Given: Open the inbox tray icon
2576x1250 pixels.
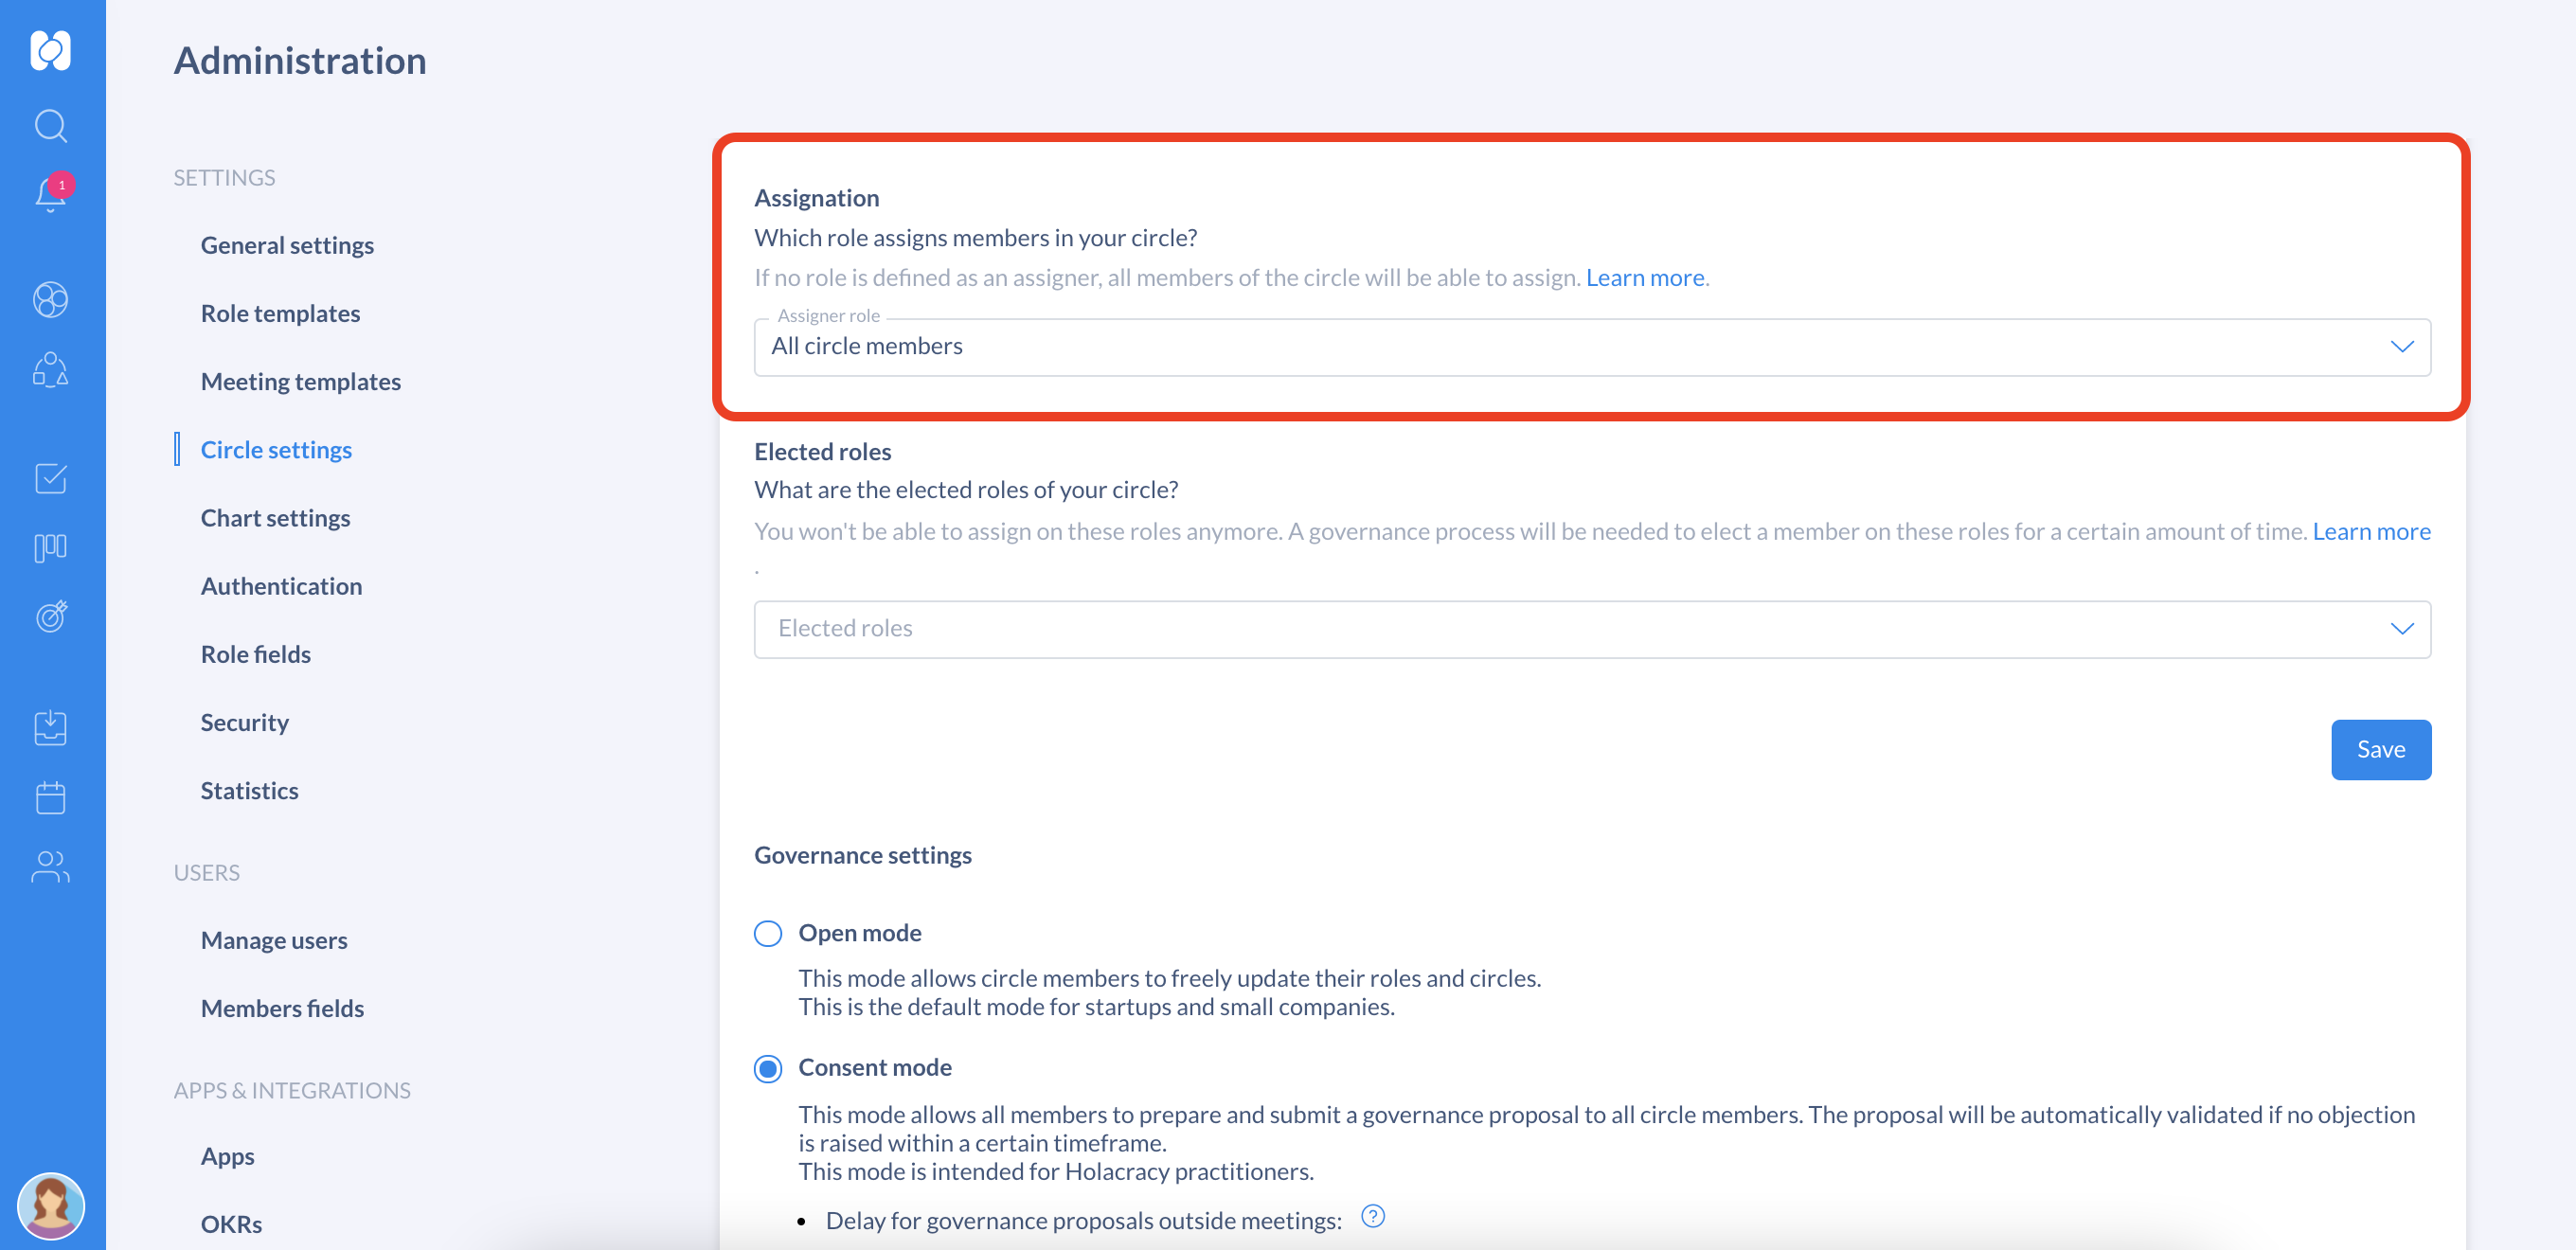Looking at the screenshot, I should click(51, 728).
